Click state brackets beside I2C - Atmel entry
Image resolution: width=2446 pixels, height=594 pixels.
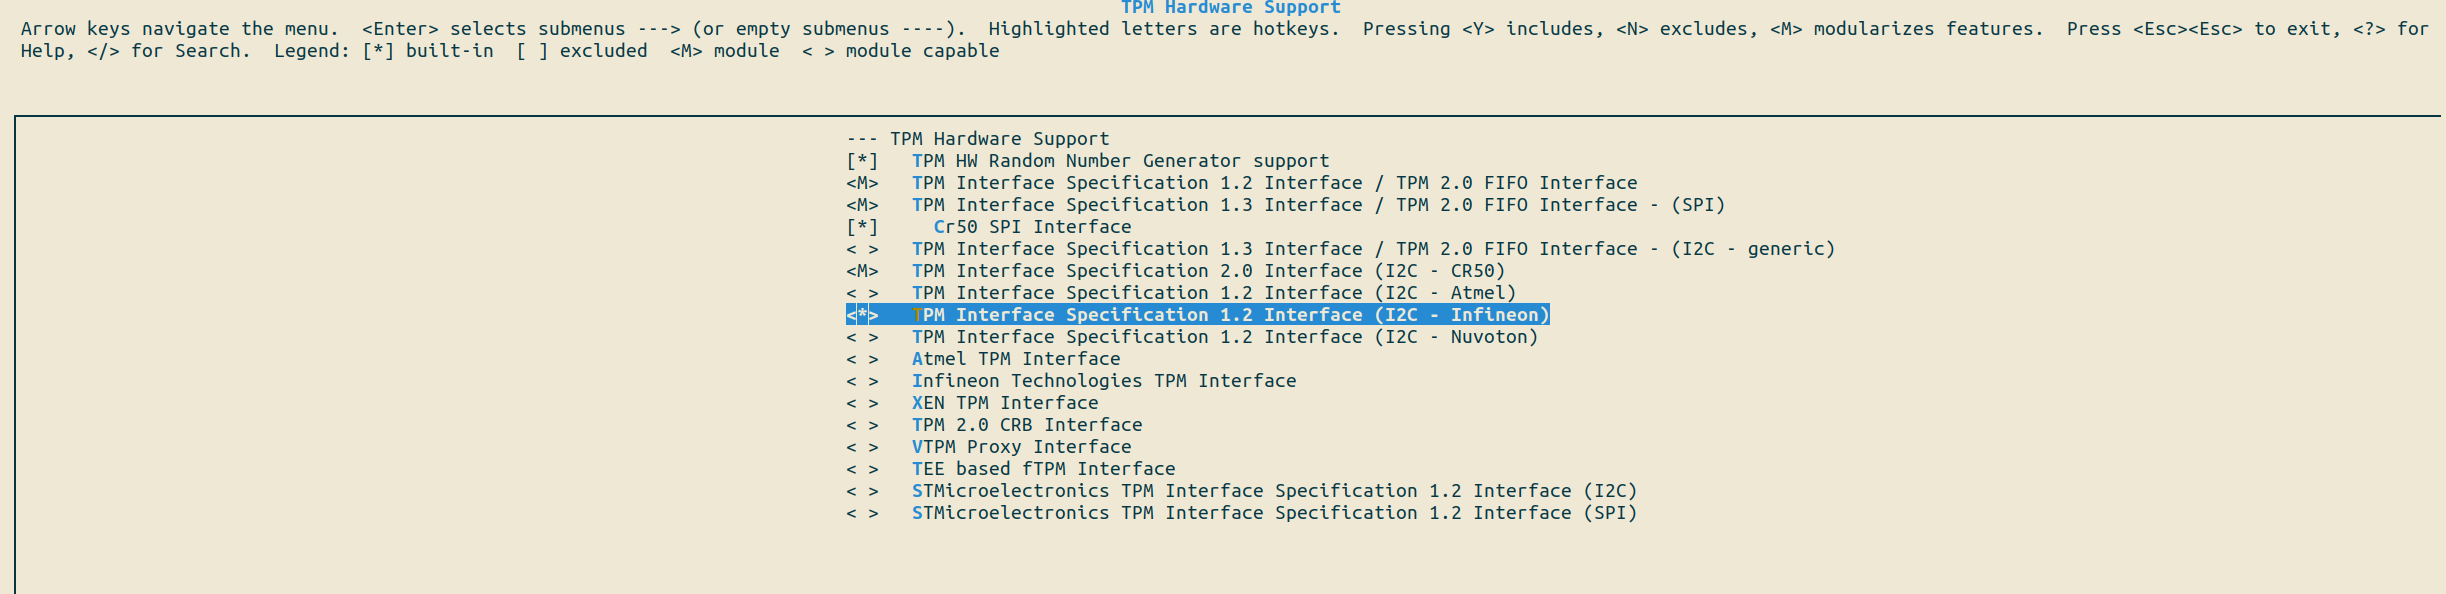[862, 293]
